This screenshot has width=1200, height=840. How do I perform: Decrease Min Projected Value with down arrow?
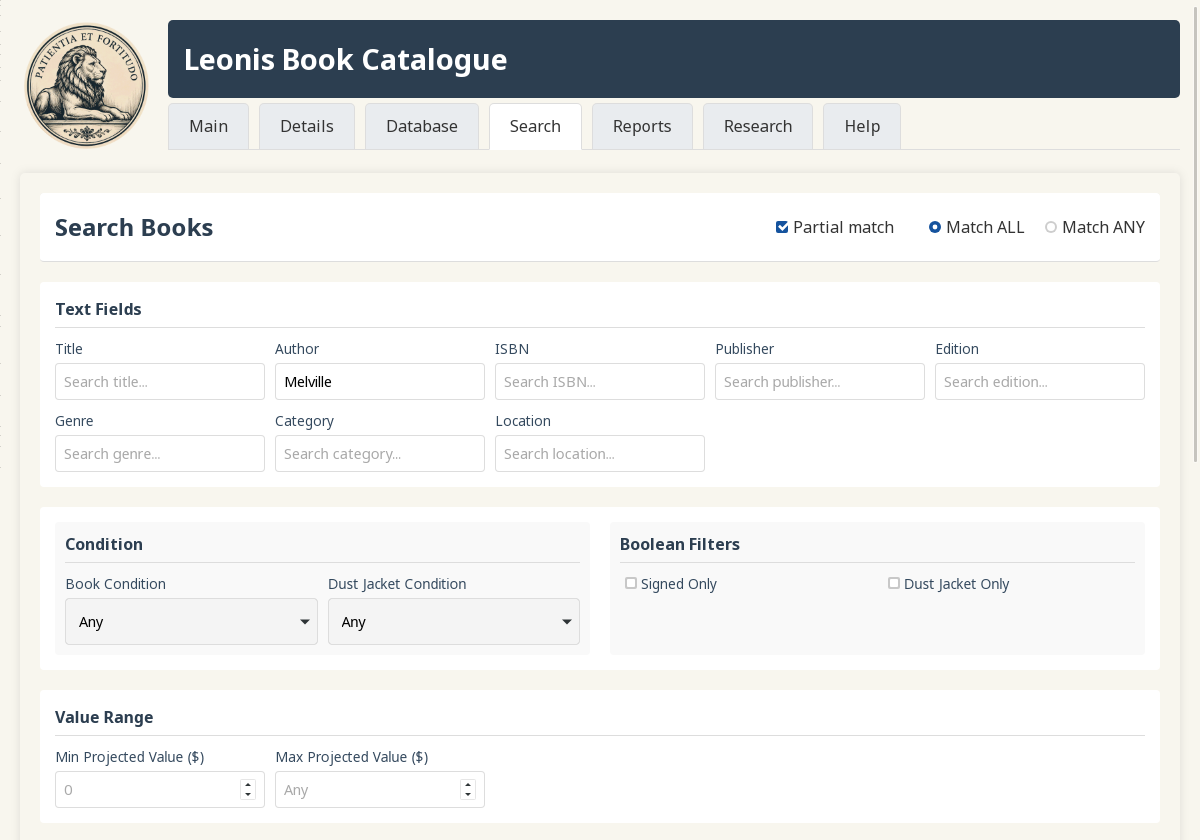tap(248, 795)
